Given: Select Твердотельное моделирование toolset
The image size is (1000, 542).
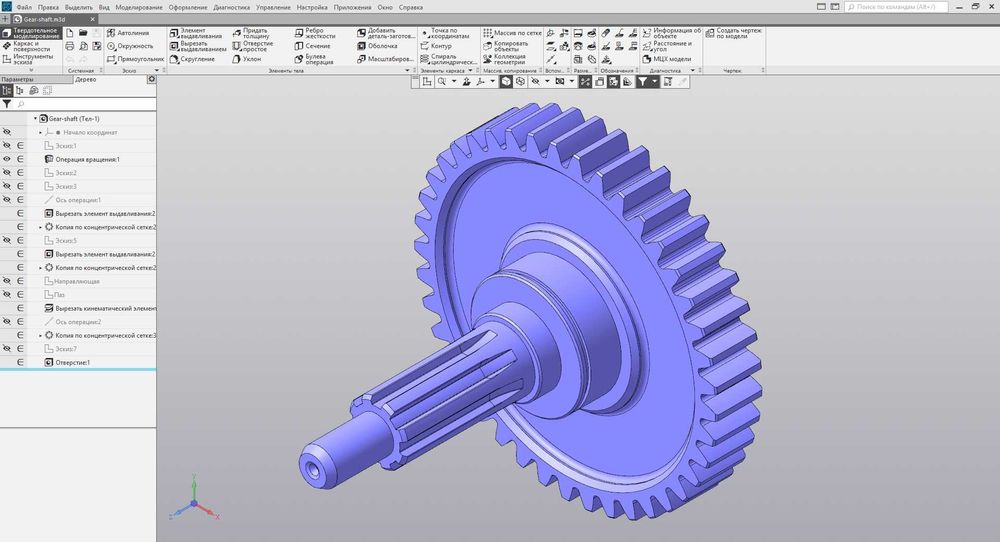Looking at the screenshot, I should [33, 33].
